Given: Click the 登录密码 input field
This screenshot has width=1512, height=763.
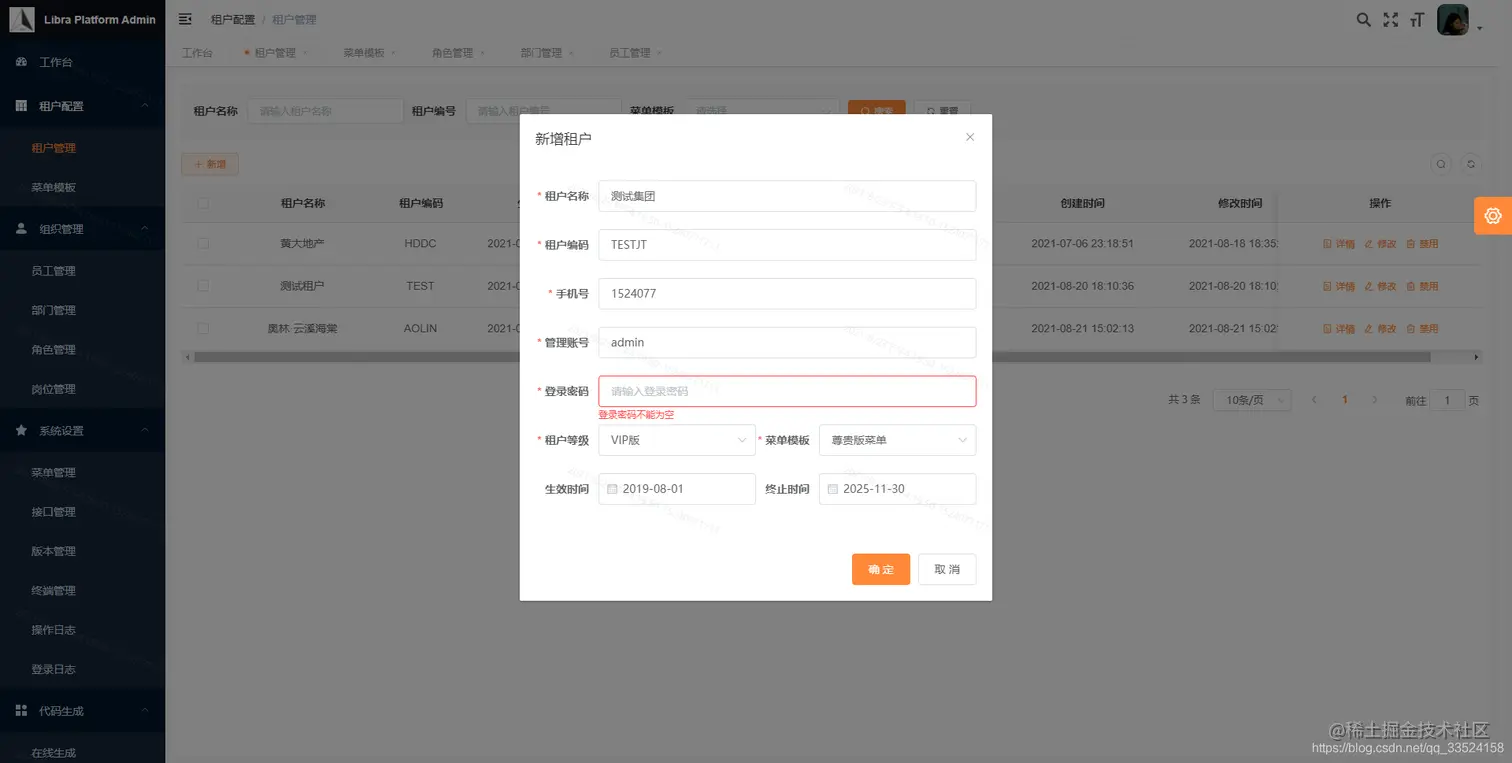Looking at the screenshot, I should pos(787,391).
